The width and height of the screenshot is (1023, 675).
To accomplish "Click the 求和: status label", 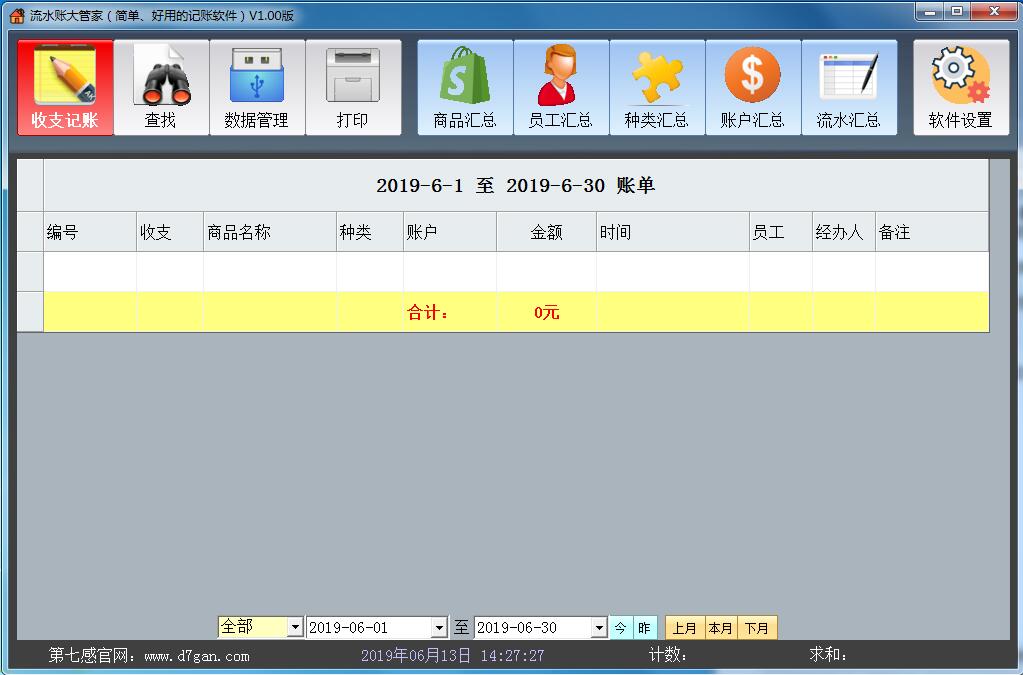I will click(828, 654).
